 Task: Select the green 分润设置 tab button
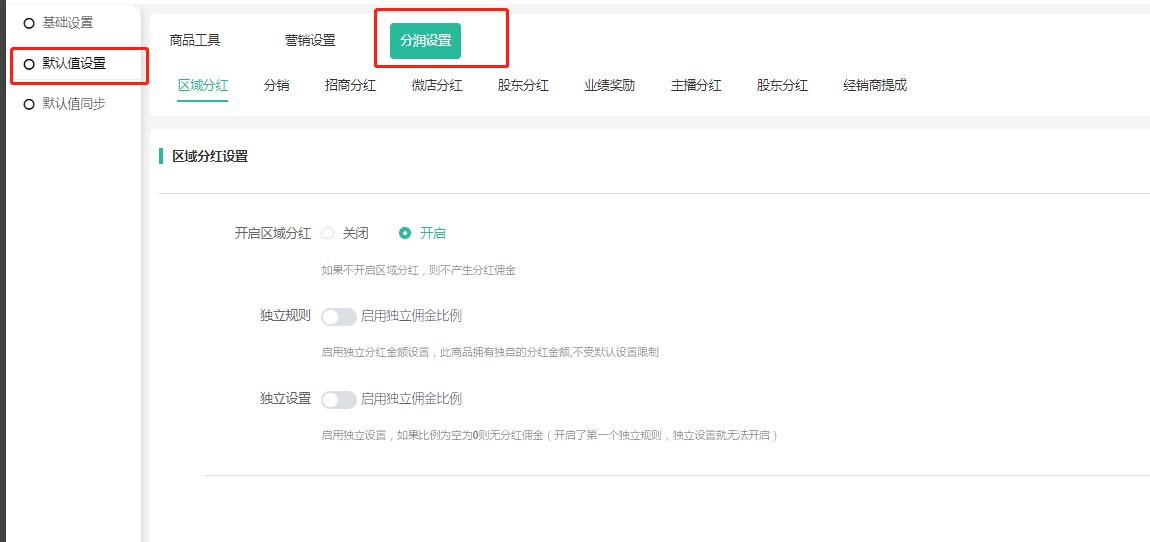[x=426, y=41]
